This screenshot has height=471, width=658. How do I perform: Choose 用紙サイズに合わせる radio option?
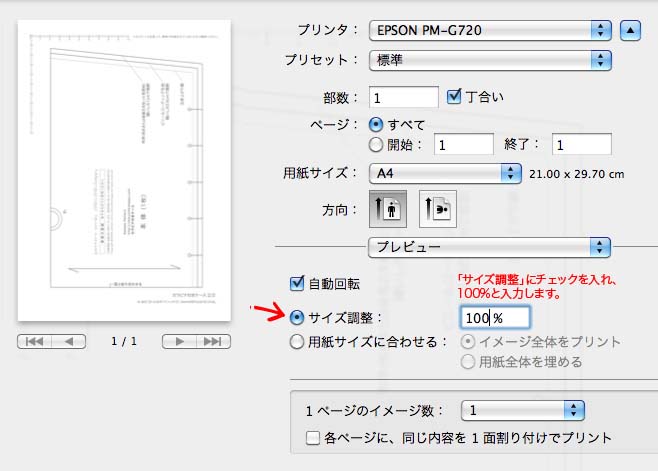pos(296,342)
